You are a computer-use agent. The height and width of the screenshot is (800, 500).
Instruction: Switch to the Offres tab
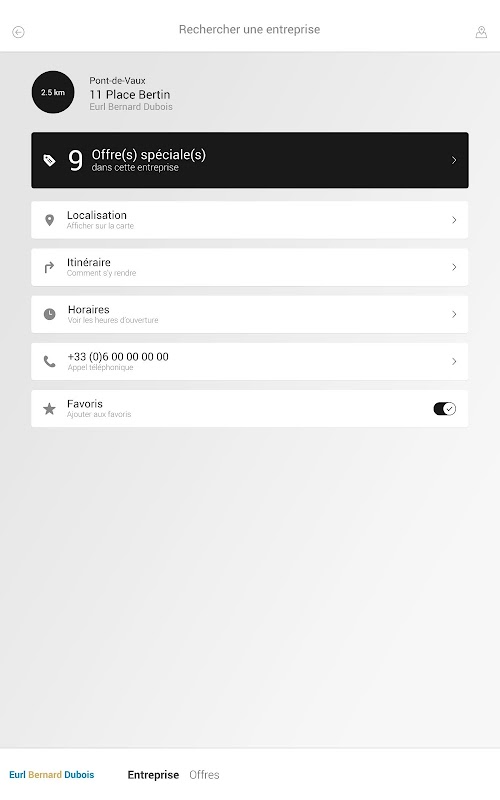[204, 774]
